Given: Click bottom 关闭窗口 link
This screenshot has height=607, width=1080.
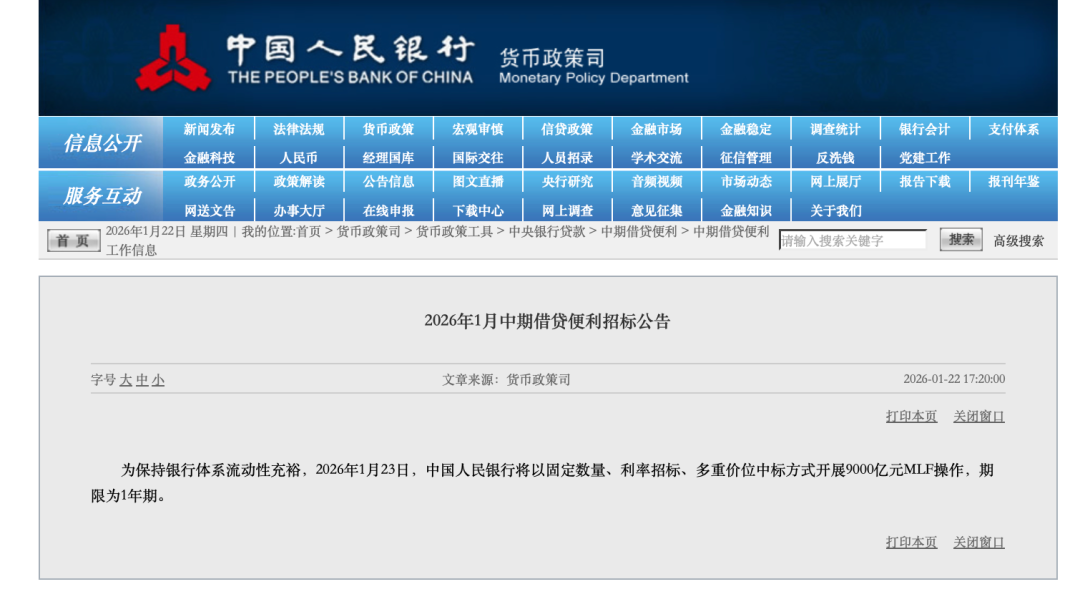Looking at the screenshot, I should click(979, 542).
